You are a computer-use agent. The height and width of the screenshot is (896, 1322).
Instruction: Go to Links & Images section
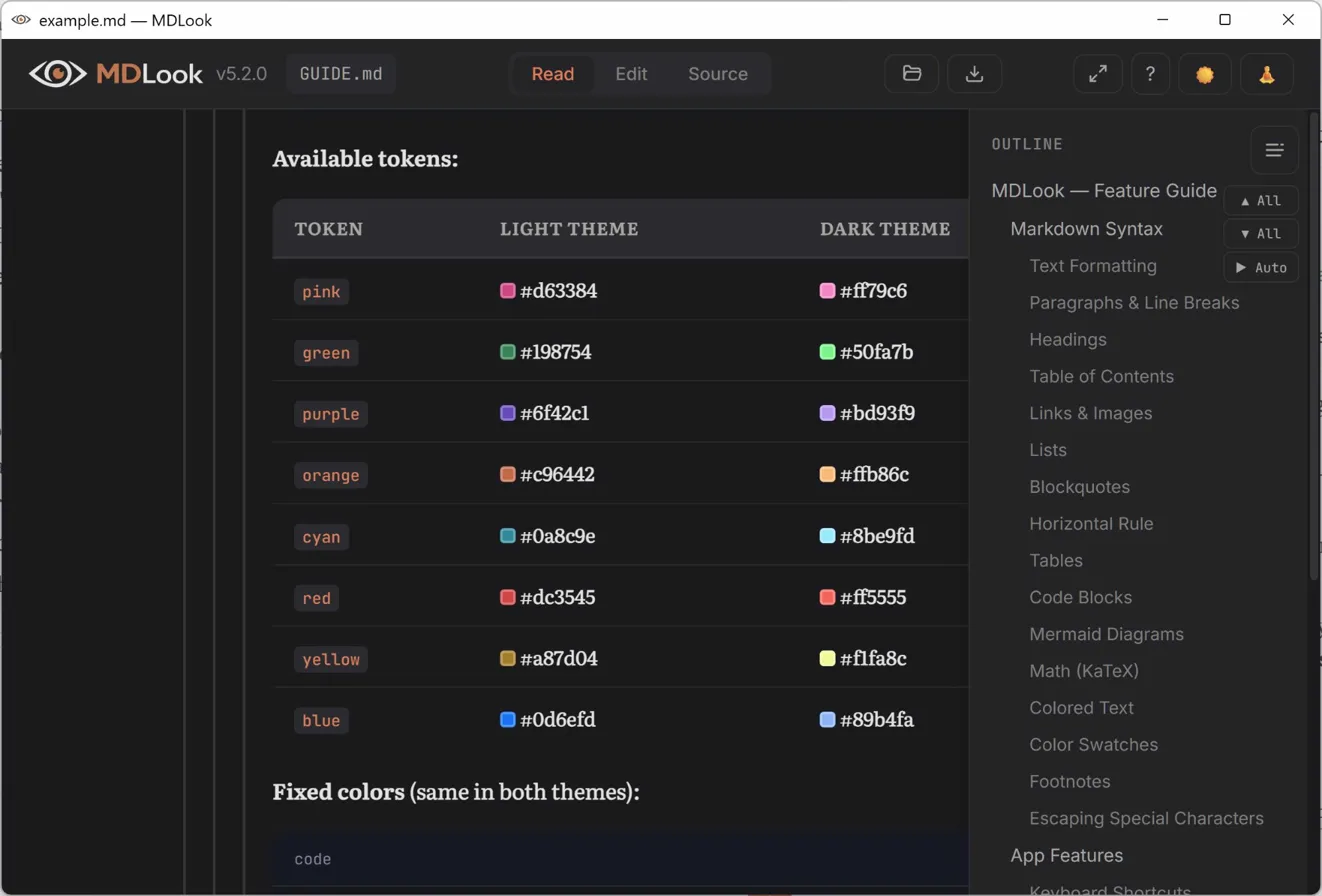1091,413
